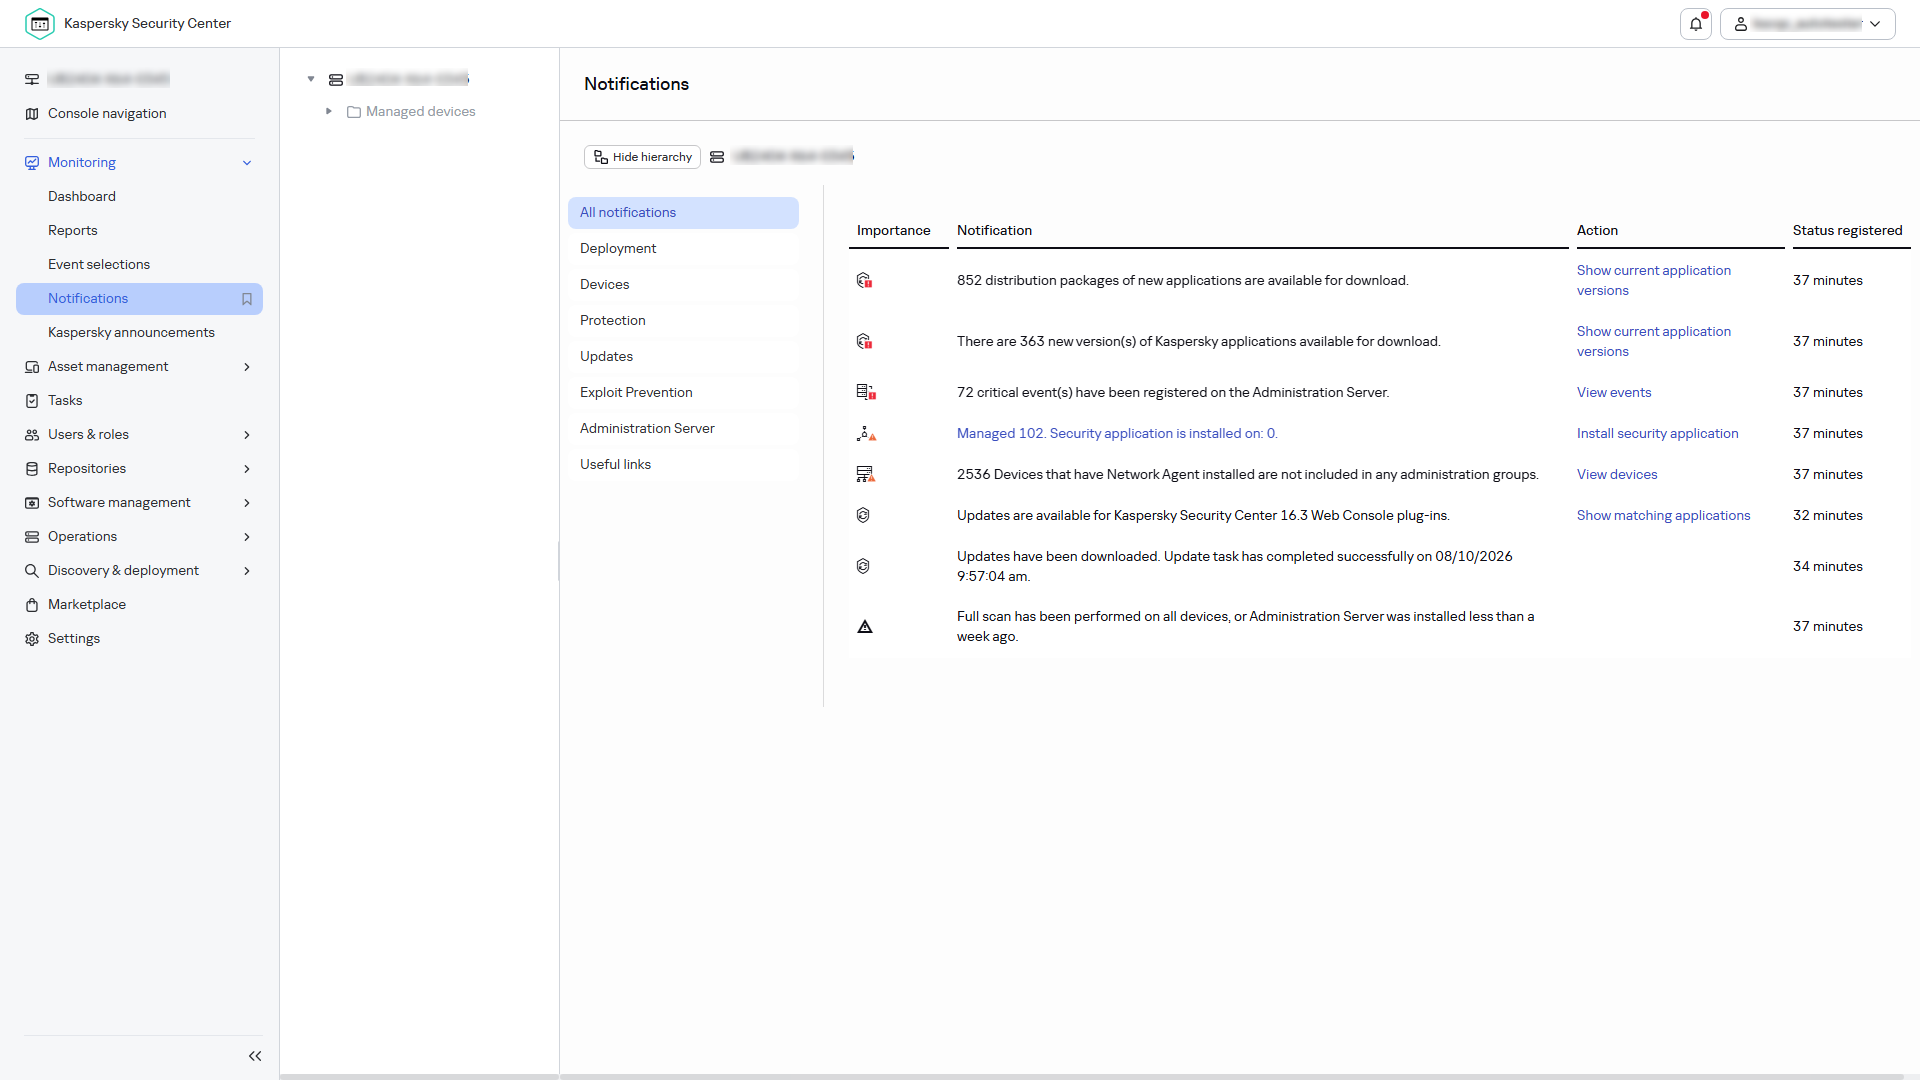This screenshot has height=1080, width=1920.
Task: Click shield icon of Web Console plug-ins row
Action: pyautogui.click(x=863, y=516)
